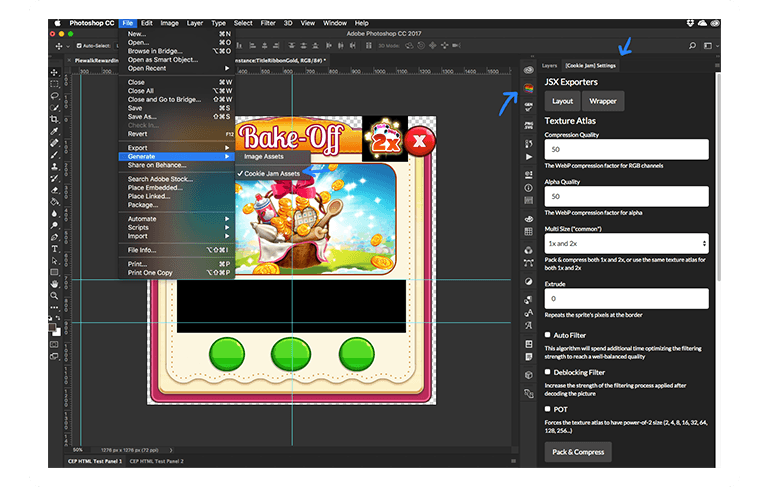Open the Creative Cloud Libraries panel icon
The height and width of the screenshot is (487, 768).
528,70
